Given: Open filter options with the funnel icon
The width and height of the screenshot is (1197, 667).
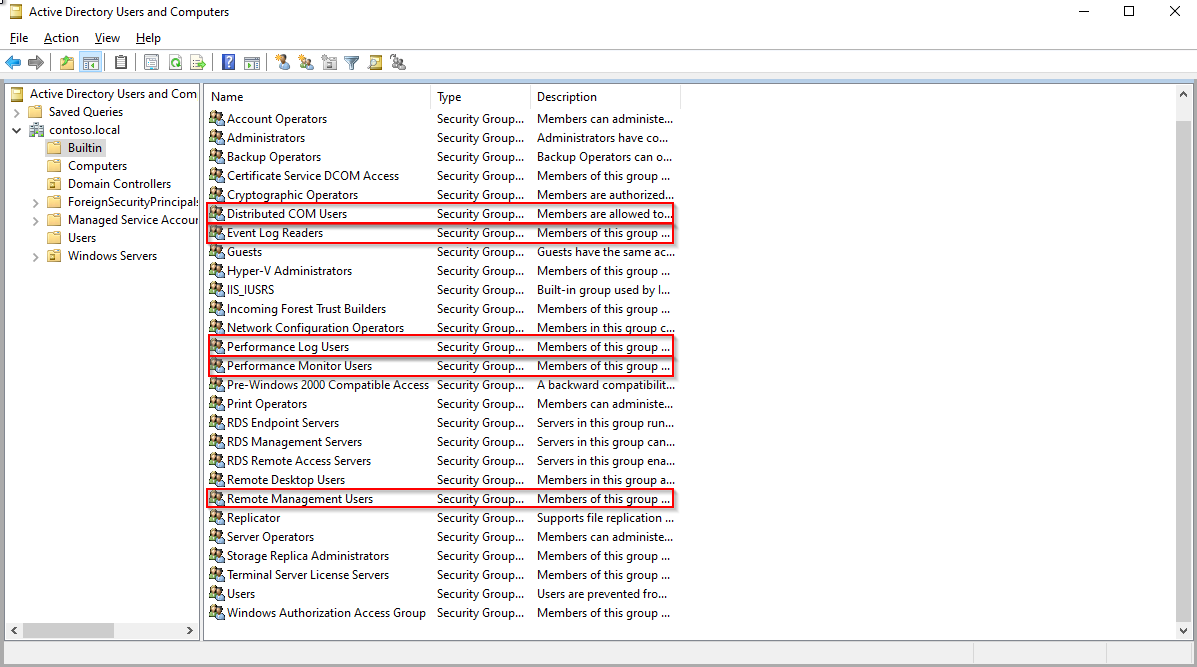Looking at the screenshot, I should 352,63.
